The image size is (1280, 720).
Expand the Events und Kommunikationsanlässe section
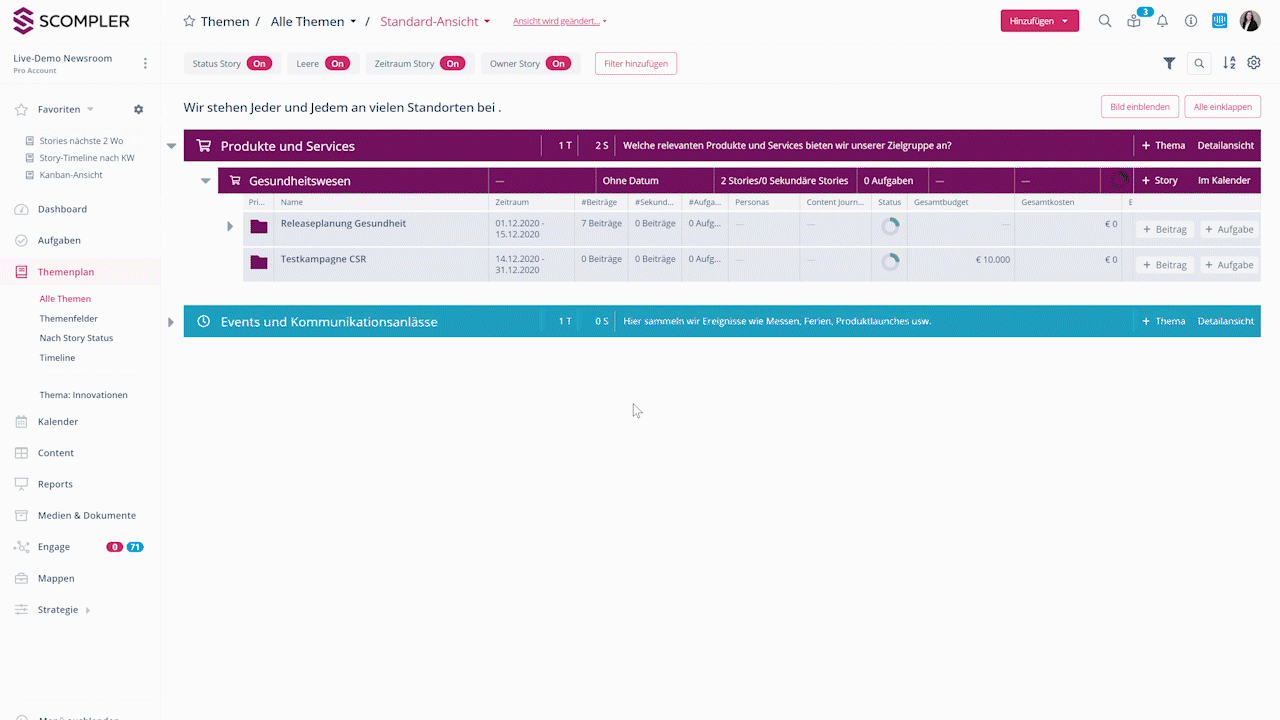pos(171,322)
